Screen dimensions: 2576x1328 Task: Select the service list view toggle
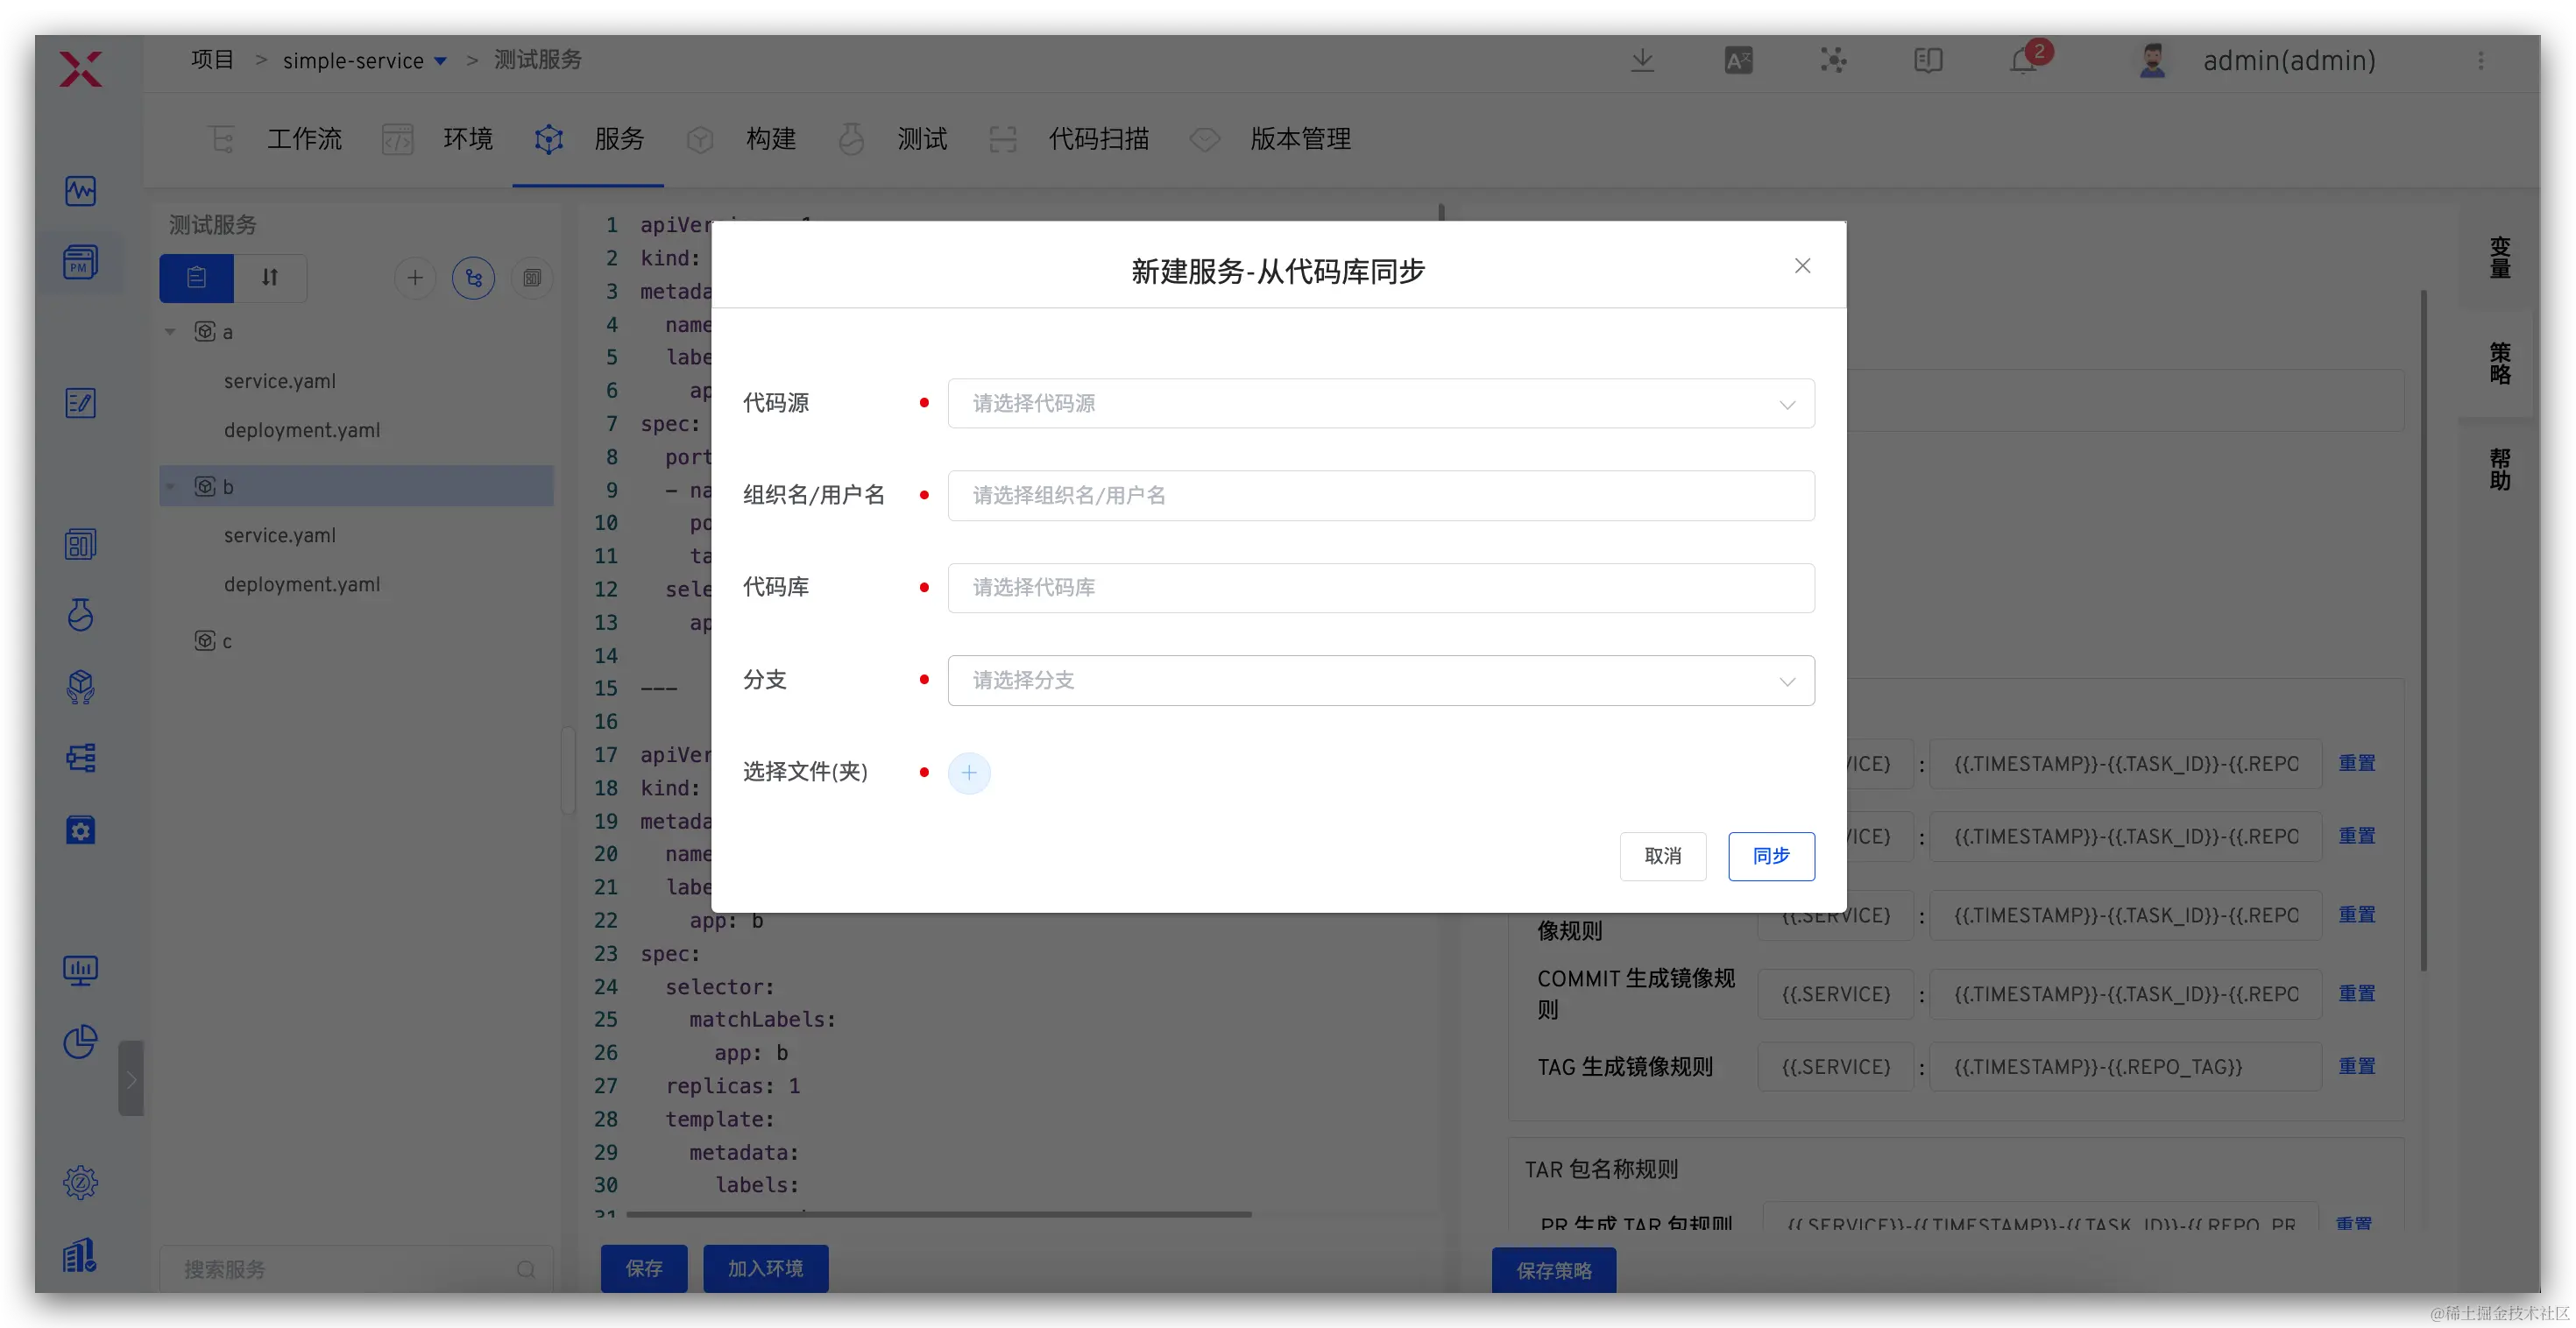click(x=197, y=278)
